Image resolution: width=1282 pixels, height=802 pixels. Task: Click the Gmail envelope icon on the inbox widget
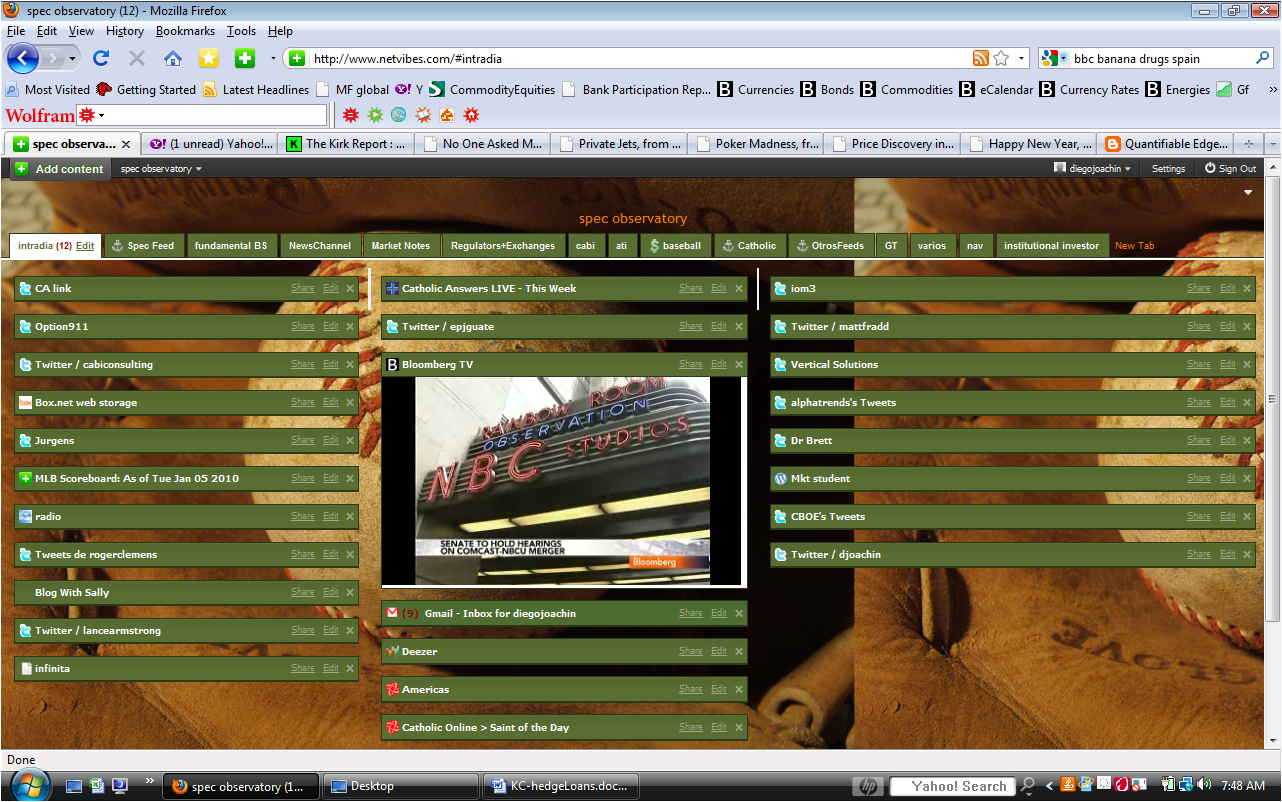[392, 613]
